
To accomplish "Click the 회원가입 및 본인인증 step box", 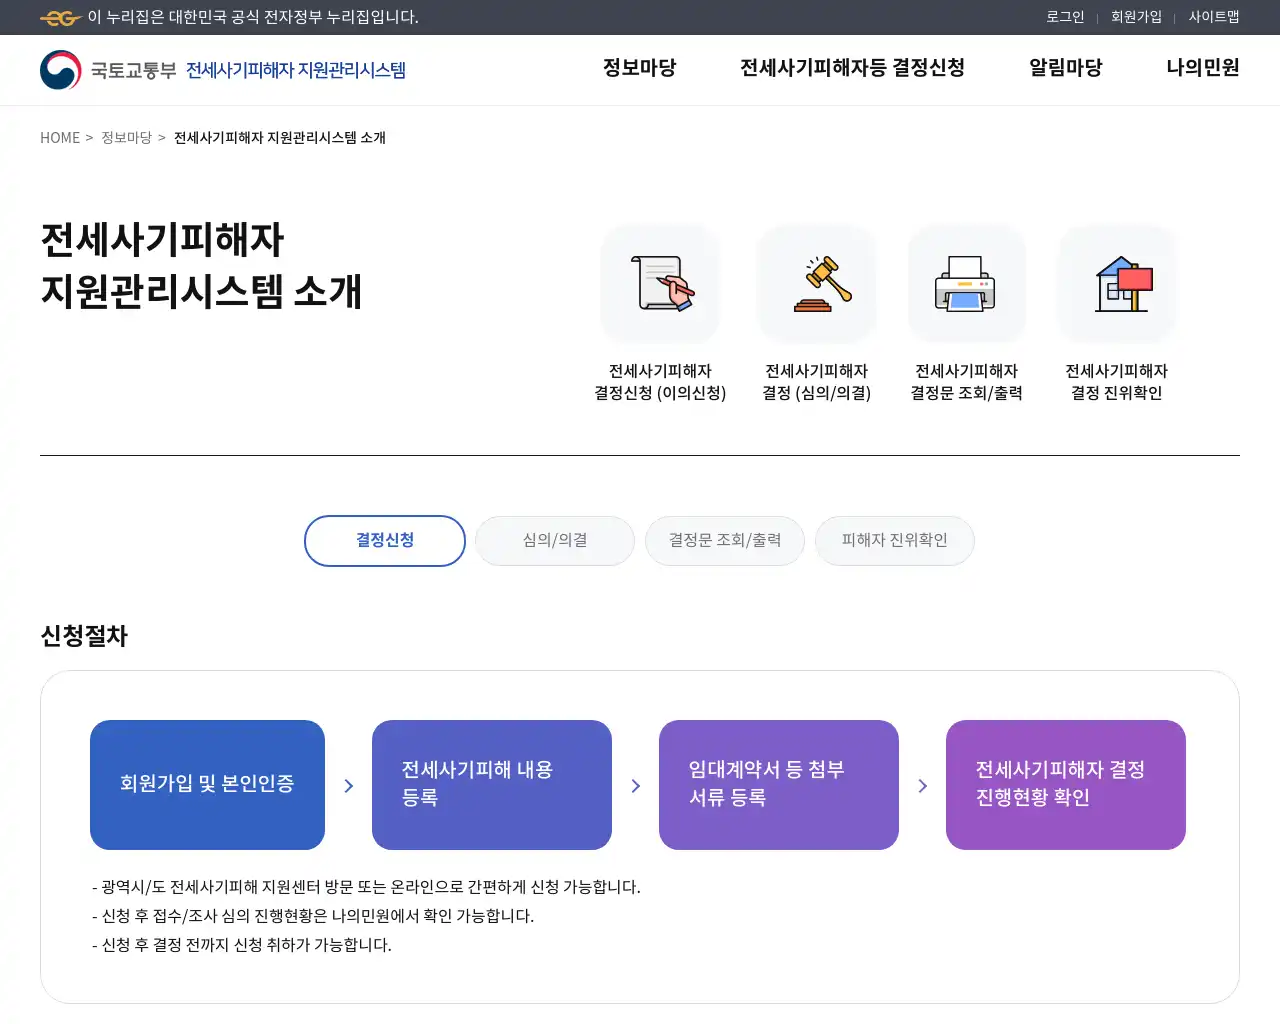I will point(207,785).
